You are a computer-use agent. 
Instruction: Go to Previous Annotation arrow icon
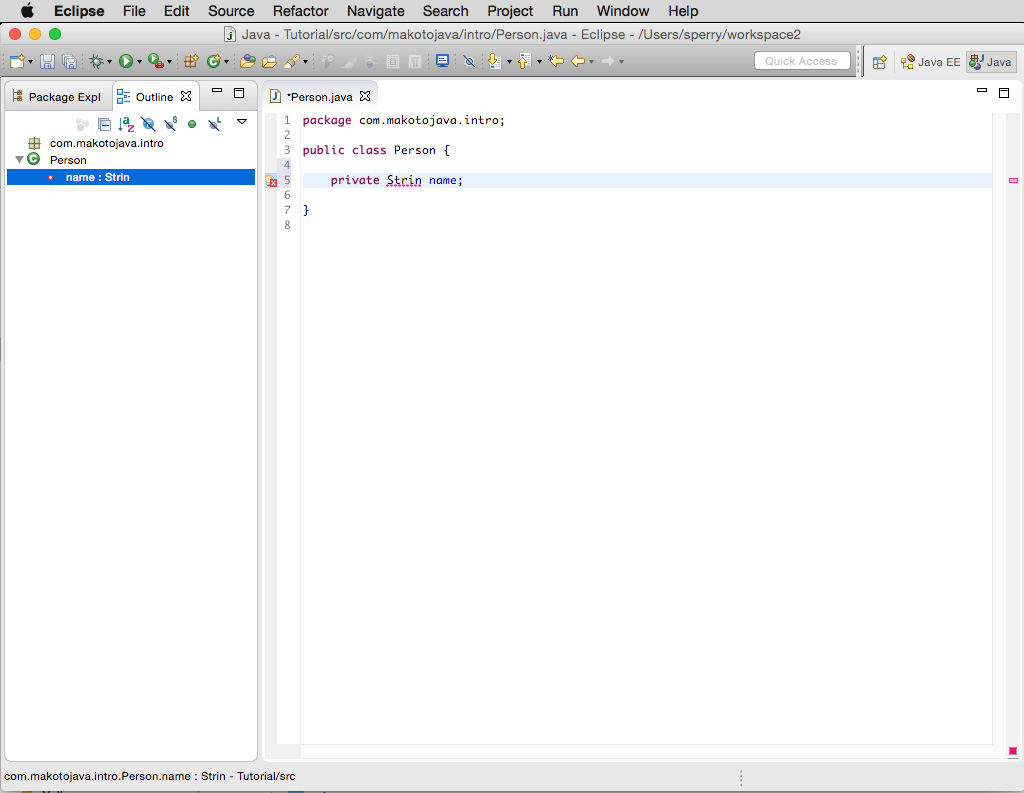pyautogui.click(x=524, y=61)
